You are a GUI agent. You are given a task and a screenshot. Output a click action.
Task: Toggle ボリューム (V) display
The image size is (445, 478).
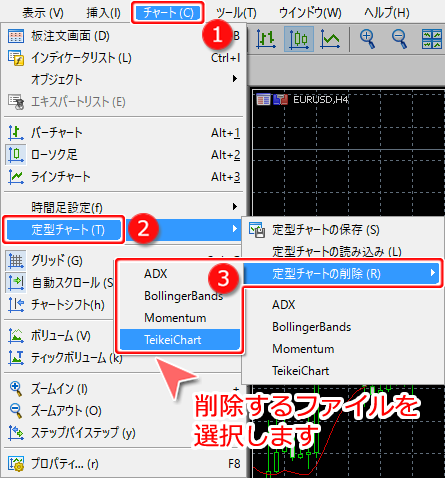[60, 336]
